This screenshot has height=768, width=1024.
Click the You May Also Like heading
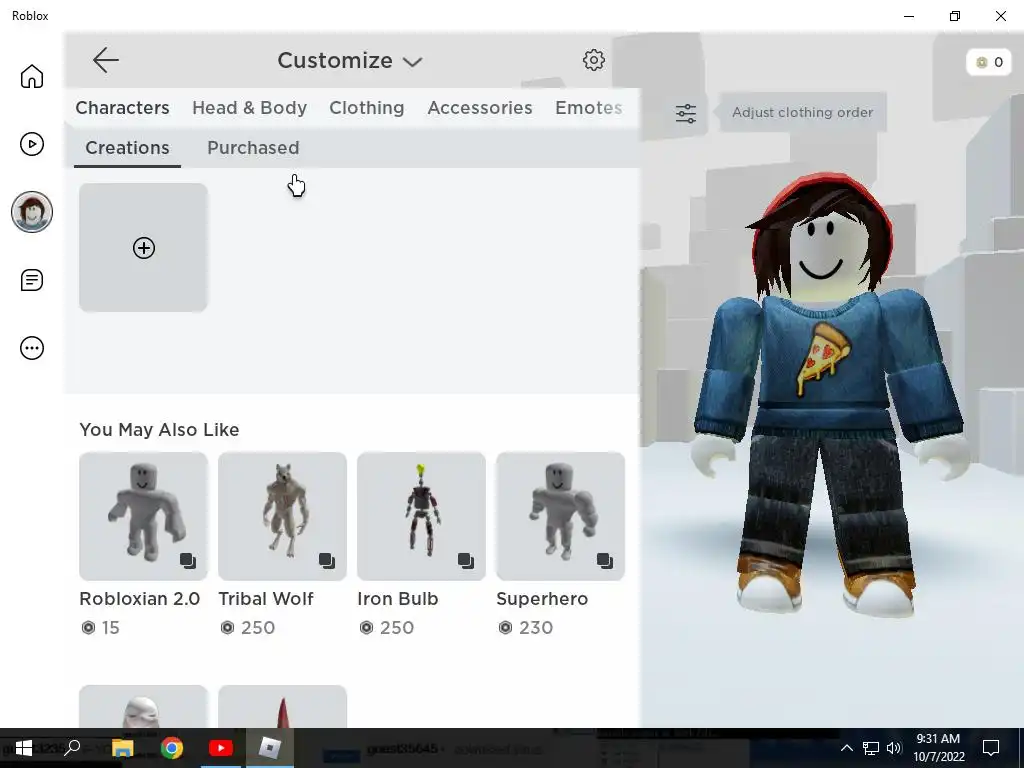coord(159,430)
